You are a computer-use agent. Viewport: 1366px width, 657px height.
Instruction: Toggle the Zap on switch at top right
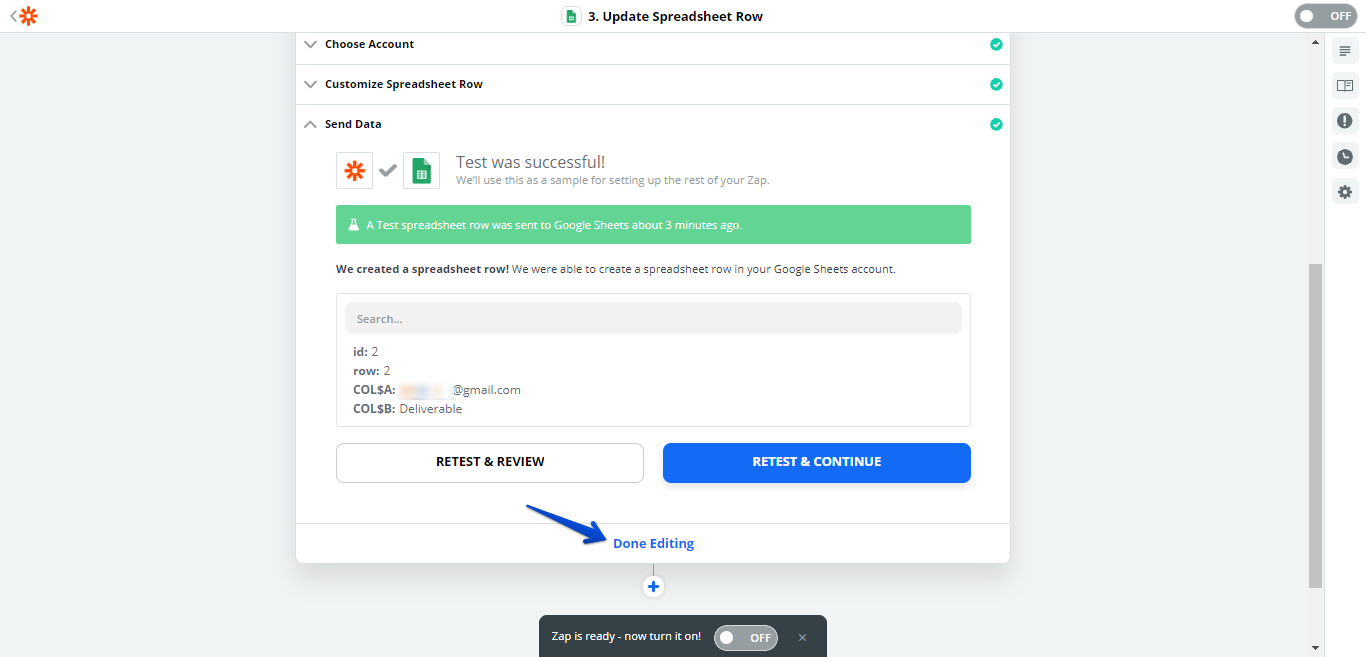[1328, 16]
